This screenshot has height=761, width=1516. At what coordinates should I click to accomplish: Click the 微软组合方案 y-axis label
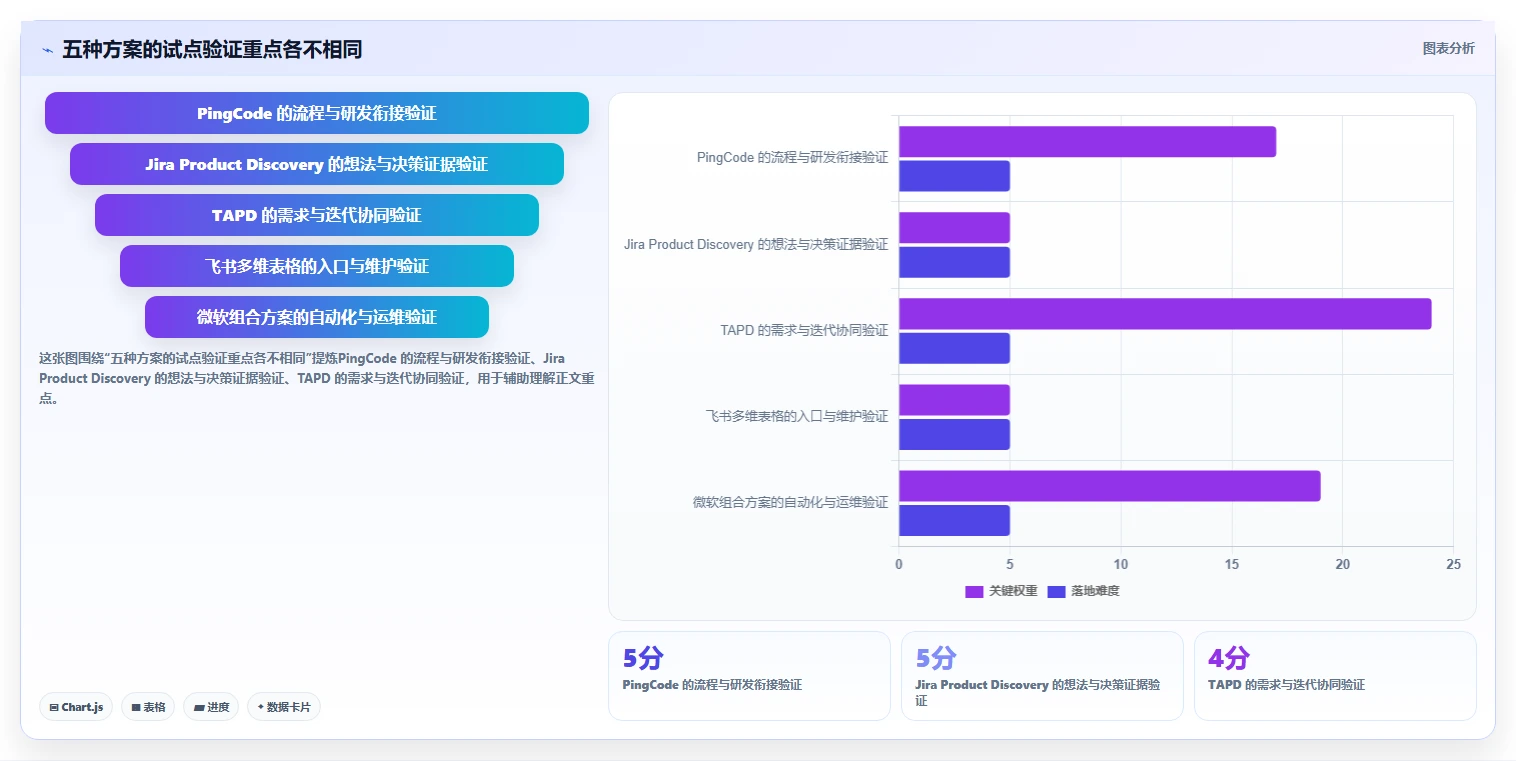(x=790, y=502)
